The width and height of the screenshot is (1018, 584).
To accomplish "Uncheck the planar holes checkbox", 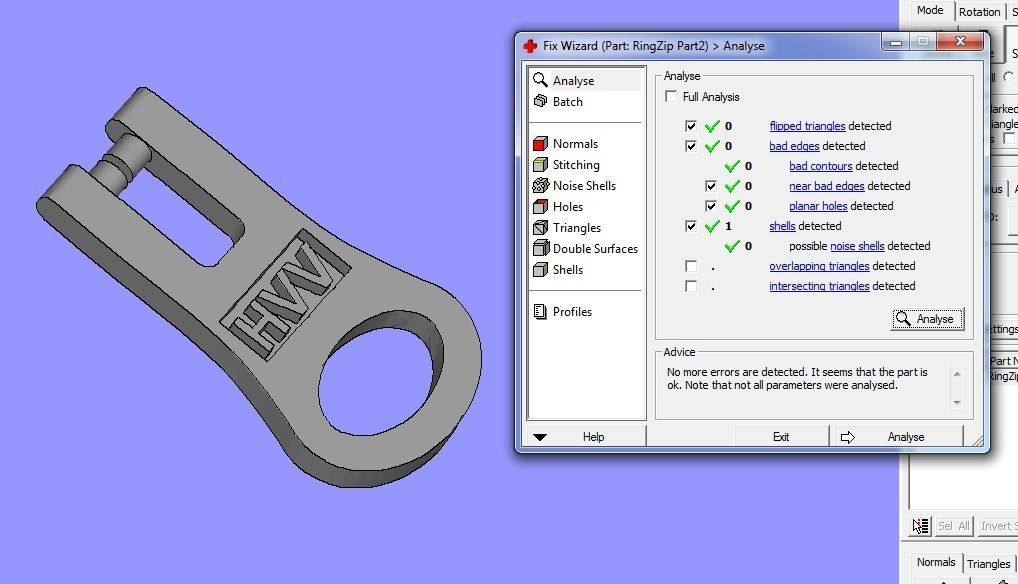I will pos(711,206).
